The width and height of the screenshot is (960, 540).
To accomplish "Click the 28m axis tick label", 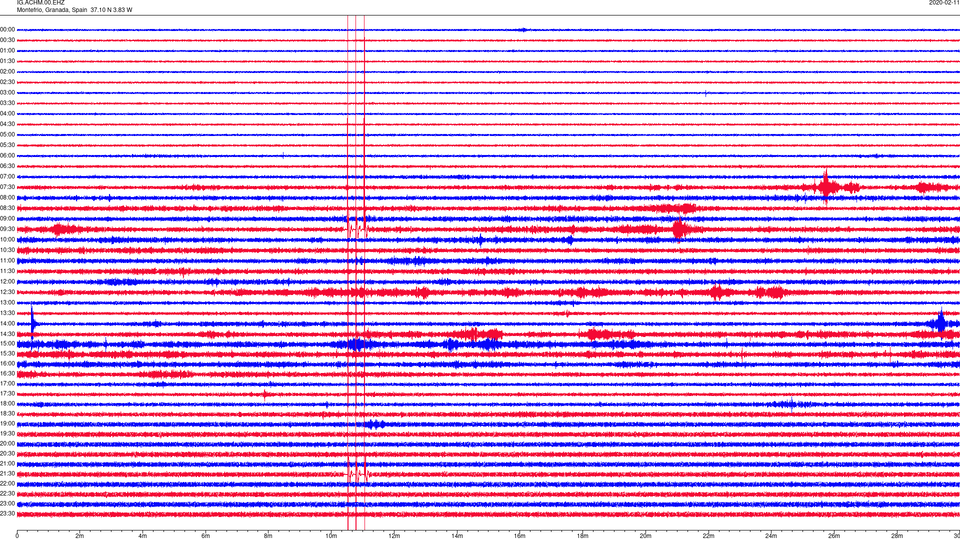I will (x=897, y=536).
